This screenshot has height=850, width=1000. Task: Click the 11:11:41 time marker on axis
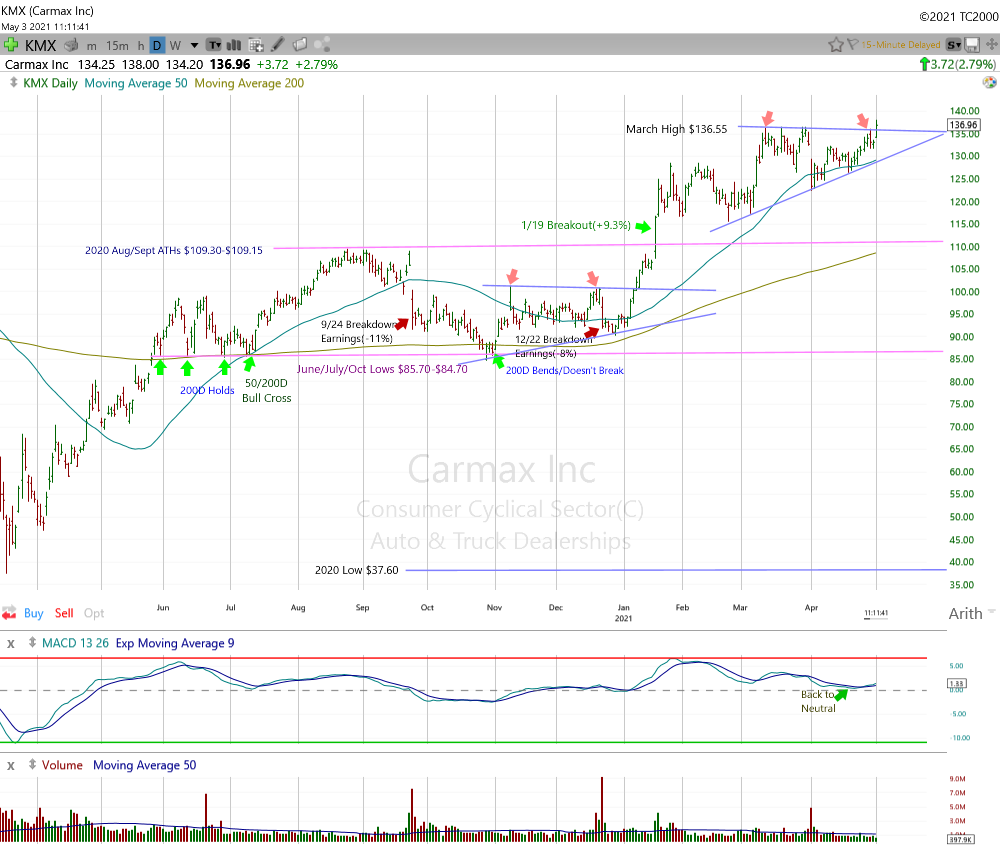876,613
